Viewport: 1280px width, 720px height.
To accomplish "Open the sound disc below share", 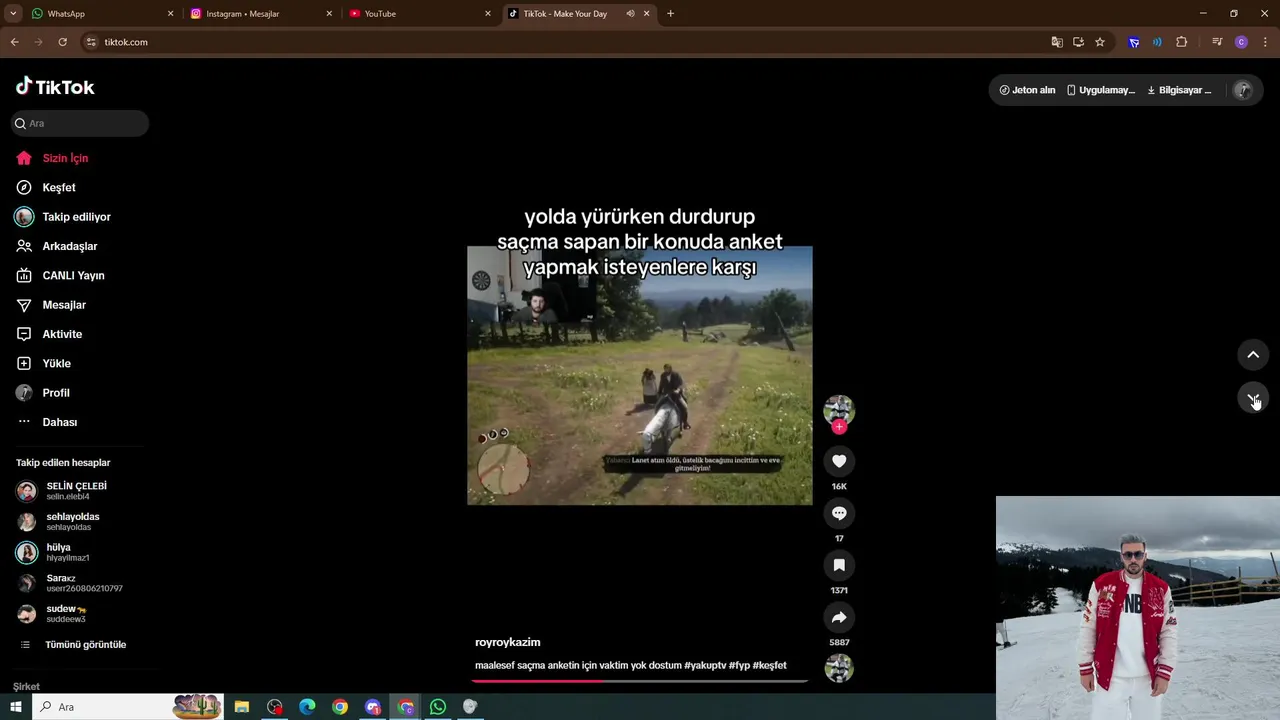I will coord(839,668).
